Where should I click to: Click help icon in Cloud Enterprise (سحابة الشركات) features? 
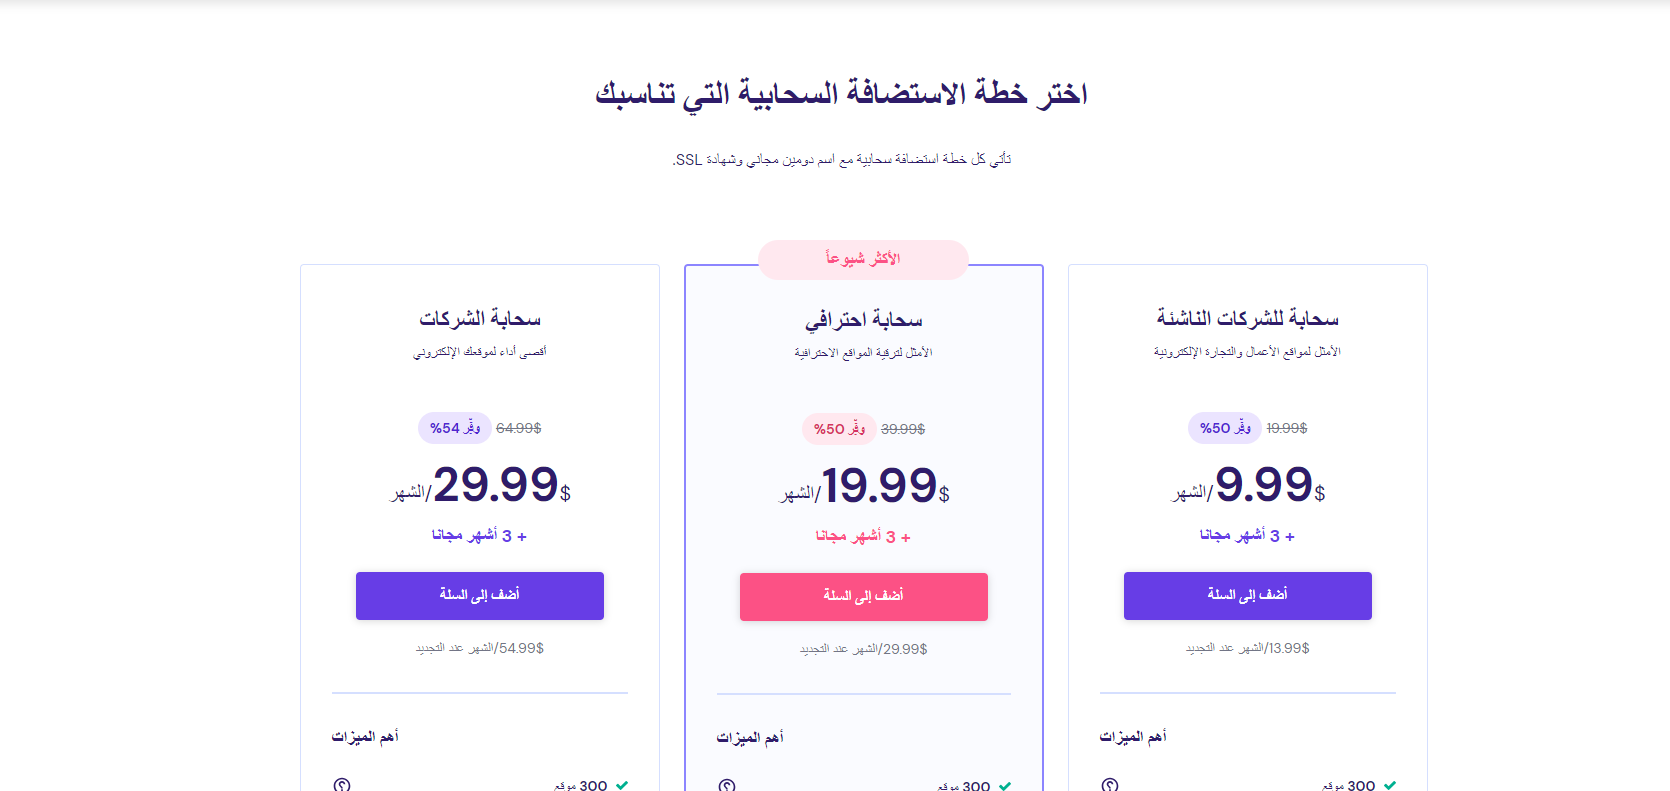342,785
